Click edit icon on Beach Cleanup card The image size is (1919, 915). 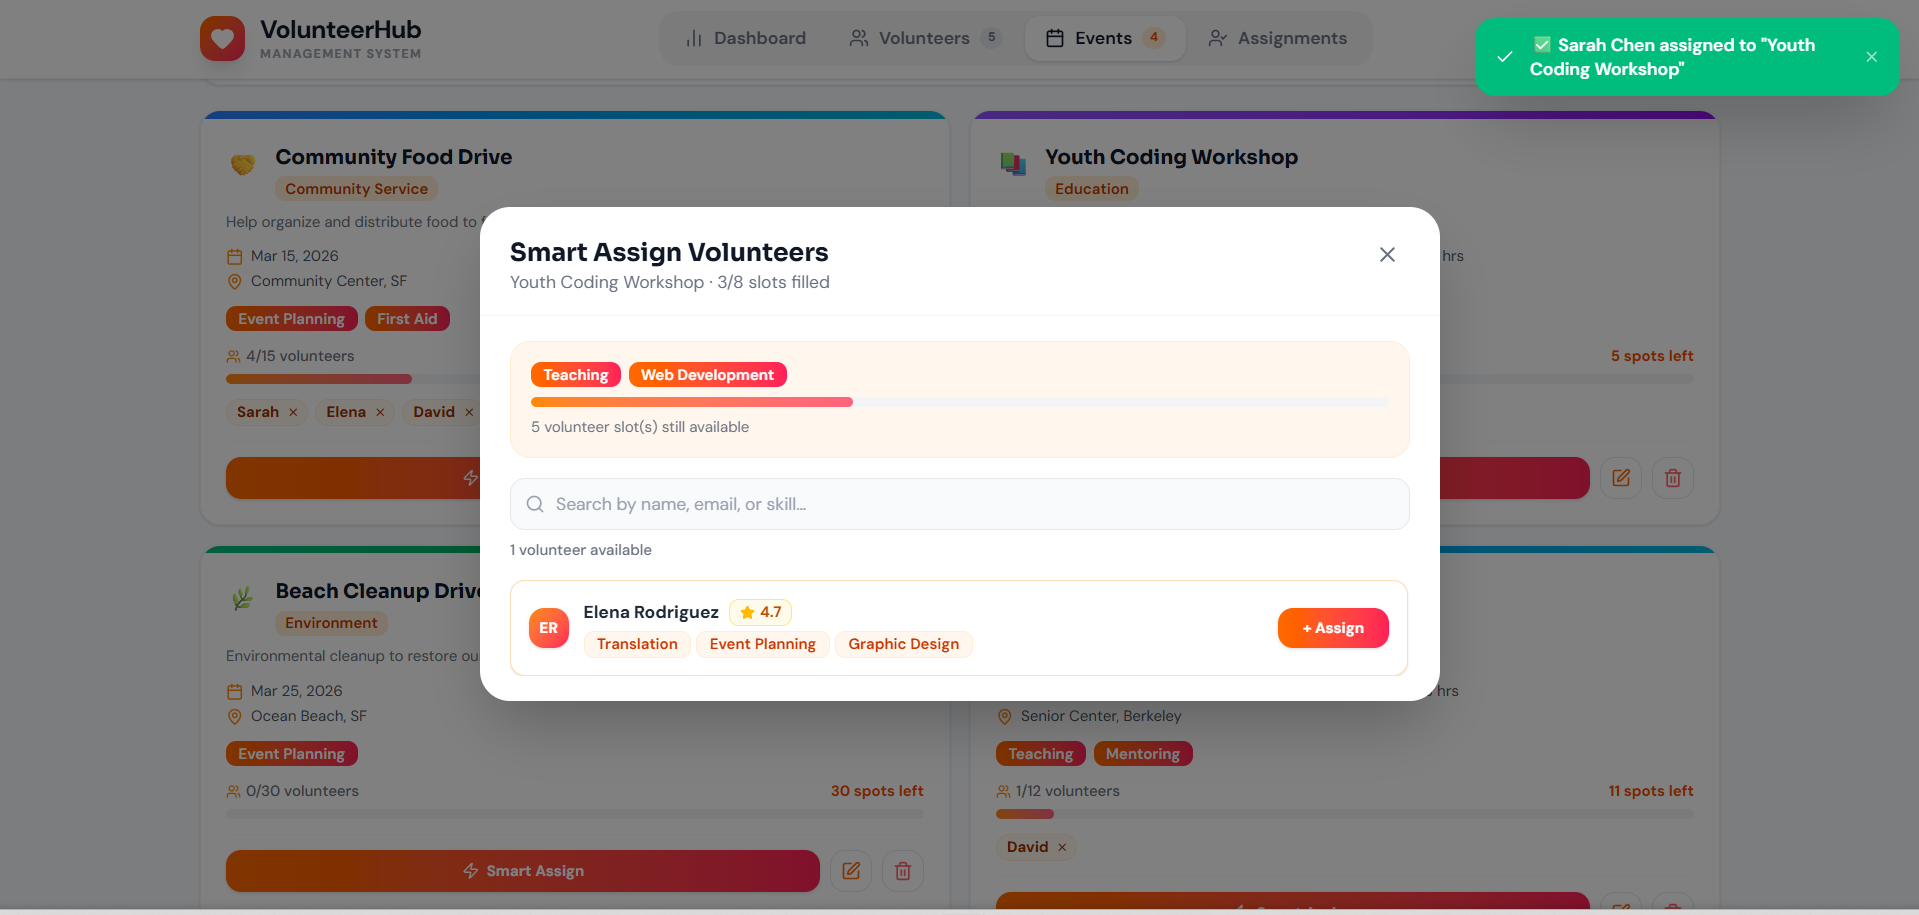click(851, 871)
